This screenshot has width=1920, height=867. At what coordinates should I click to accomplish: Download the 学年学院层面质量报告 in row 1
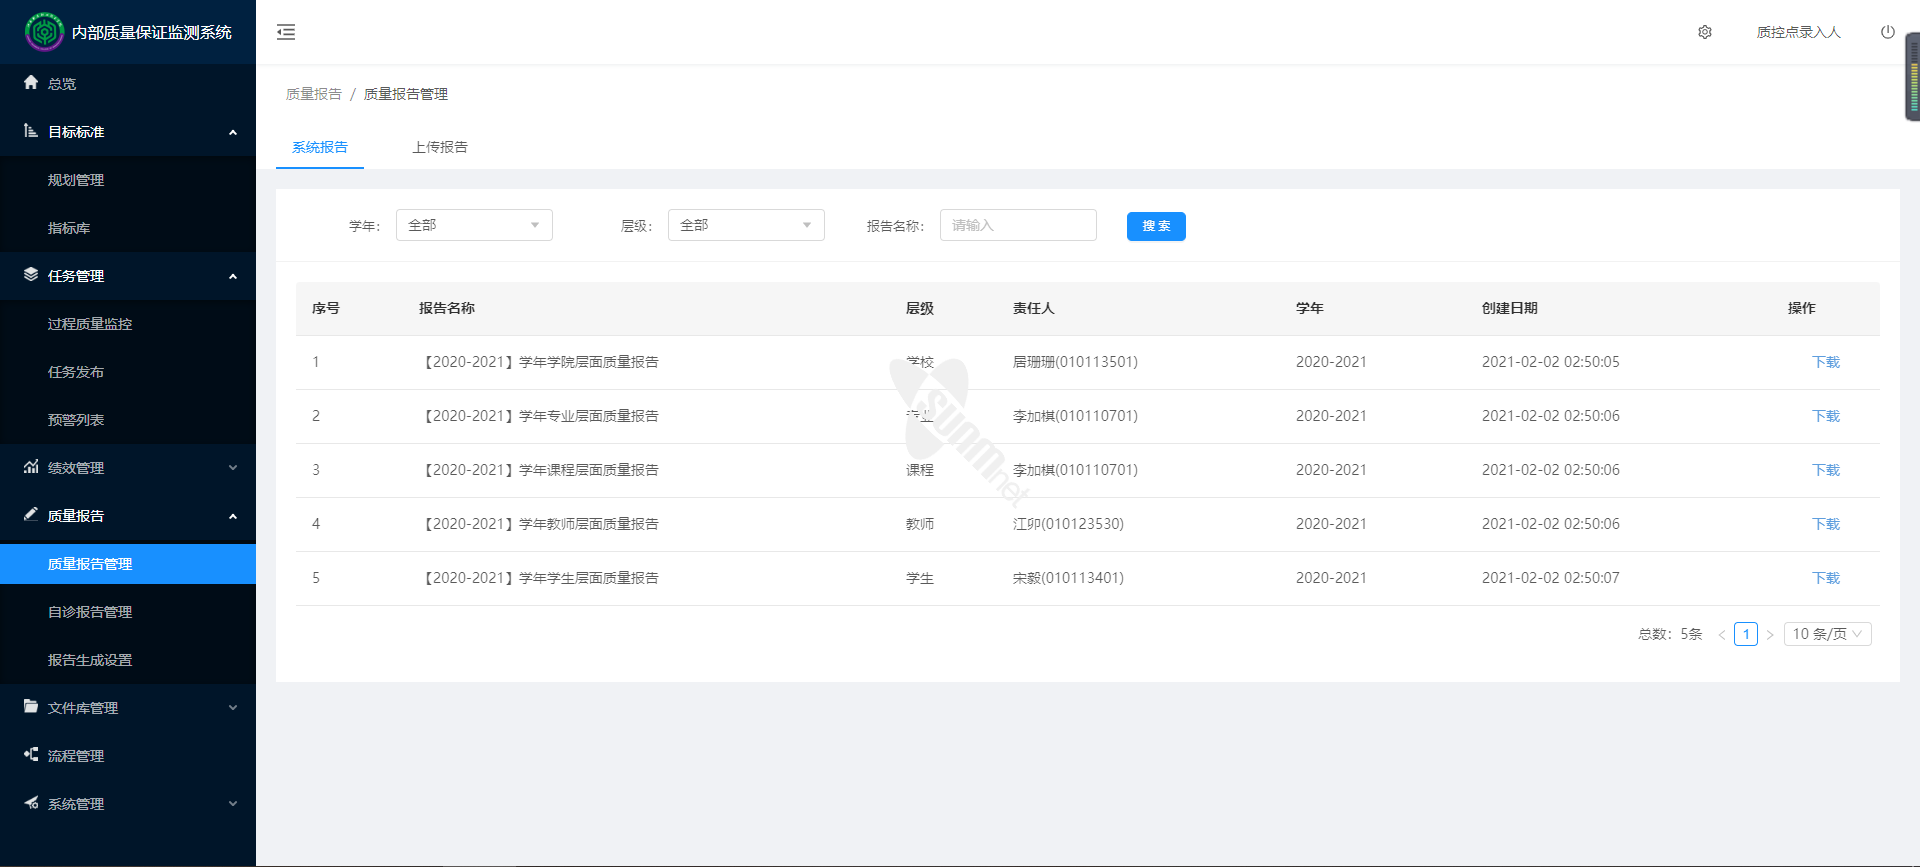(1825, 362)
